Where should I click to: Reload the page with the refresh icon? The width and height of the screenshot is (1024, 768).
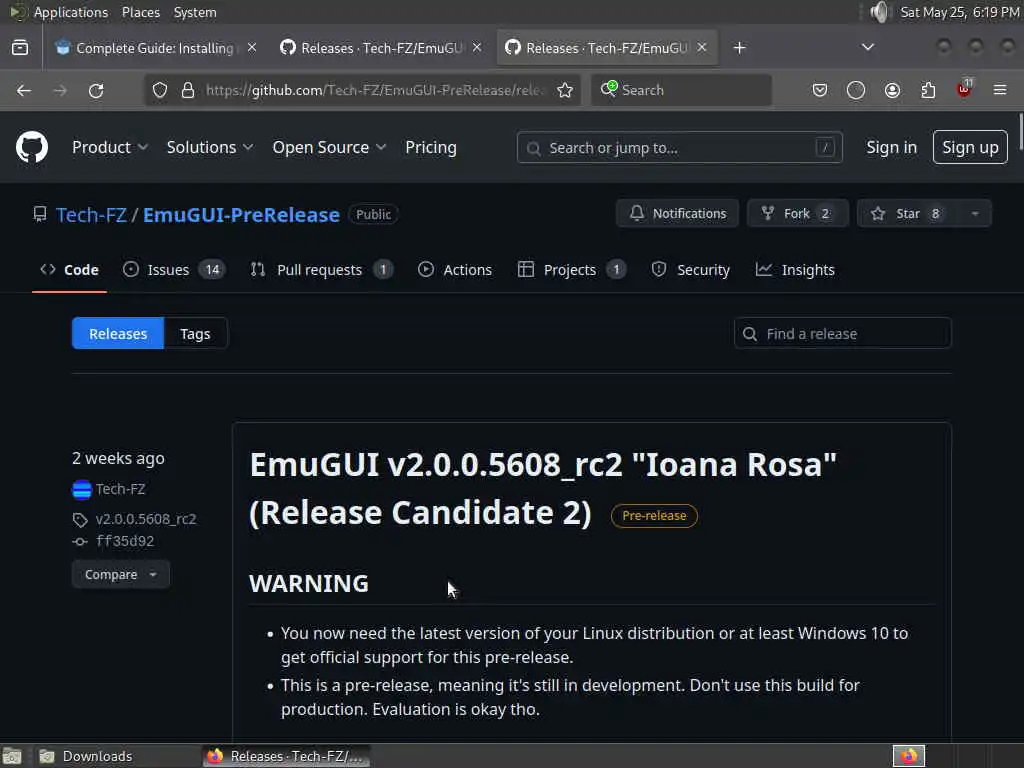(96, 90)
